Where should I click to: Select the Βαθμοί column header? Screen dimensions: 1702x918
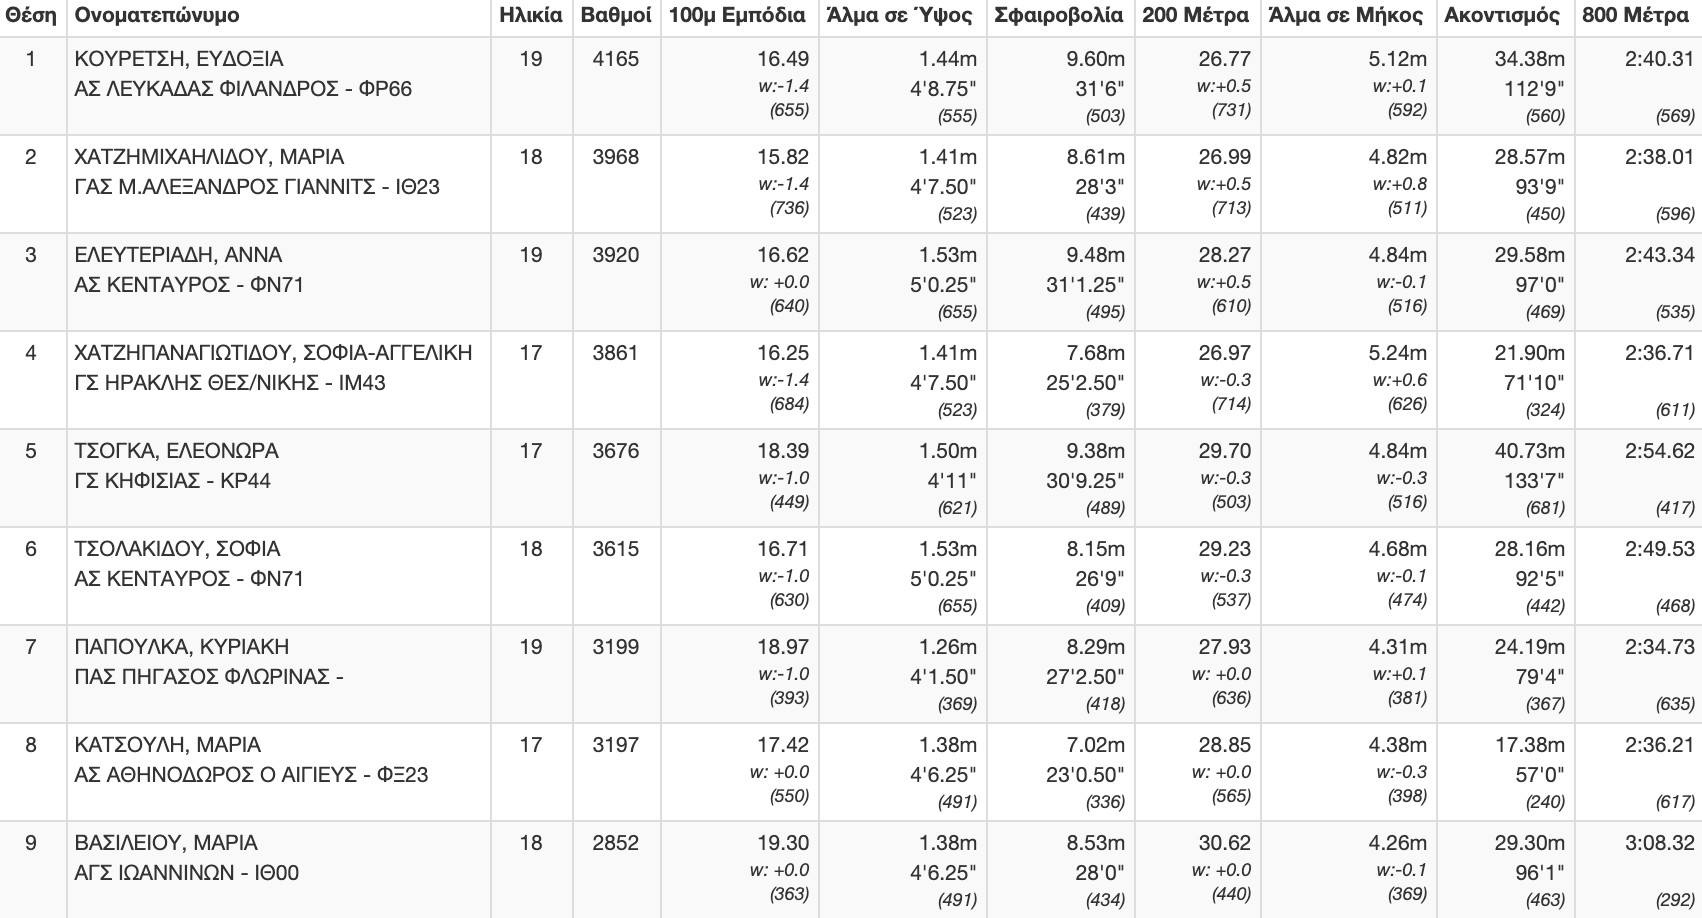click(616, 16)
